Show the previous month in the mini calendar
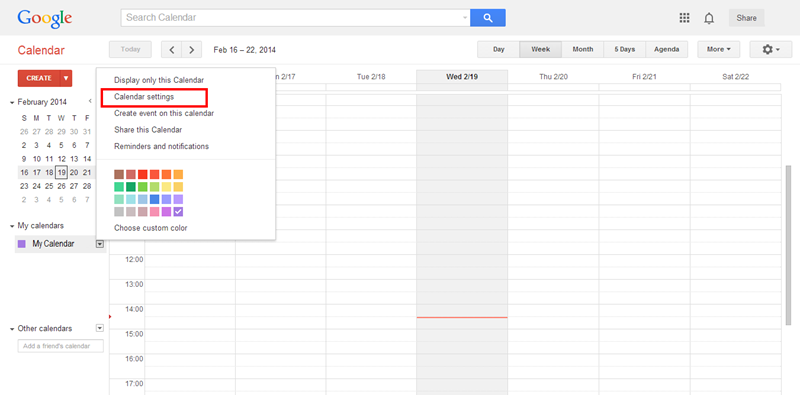 pos(90,102)
